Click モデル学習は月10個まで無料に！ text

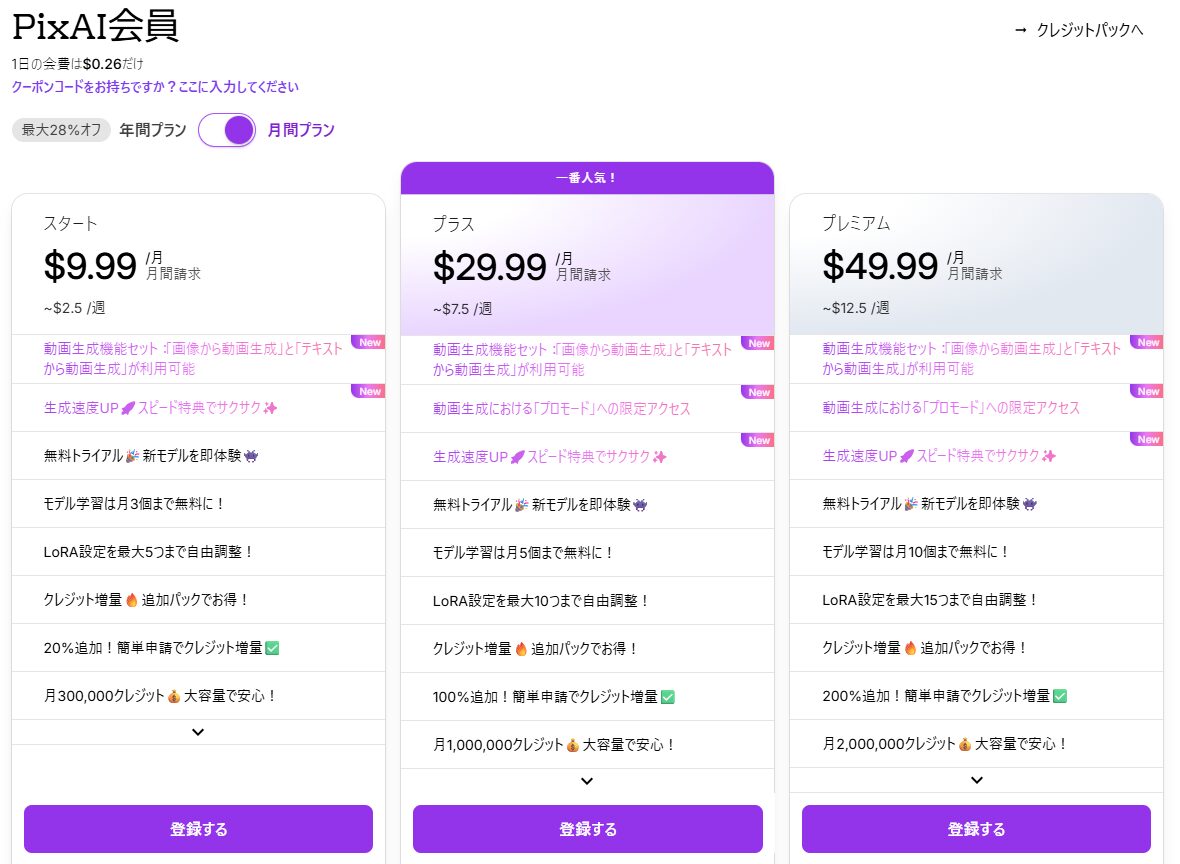click(917, 552)
